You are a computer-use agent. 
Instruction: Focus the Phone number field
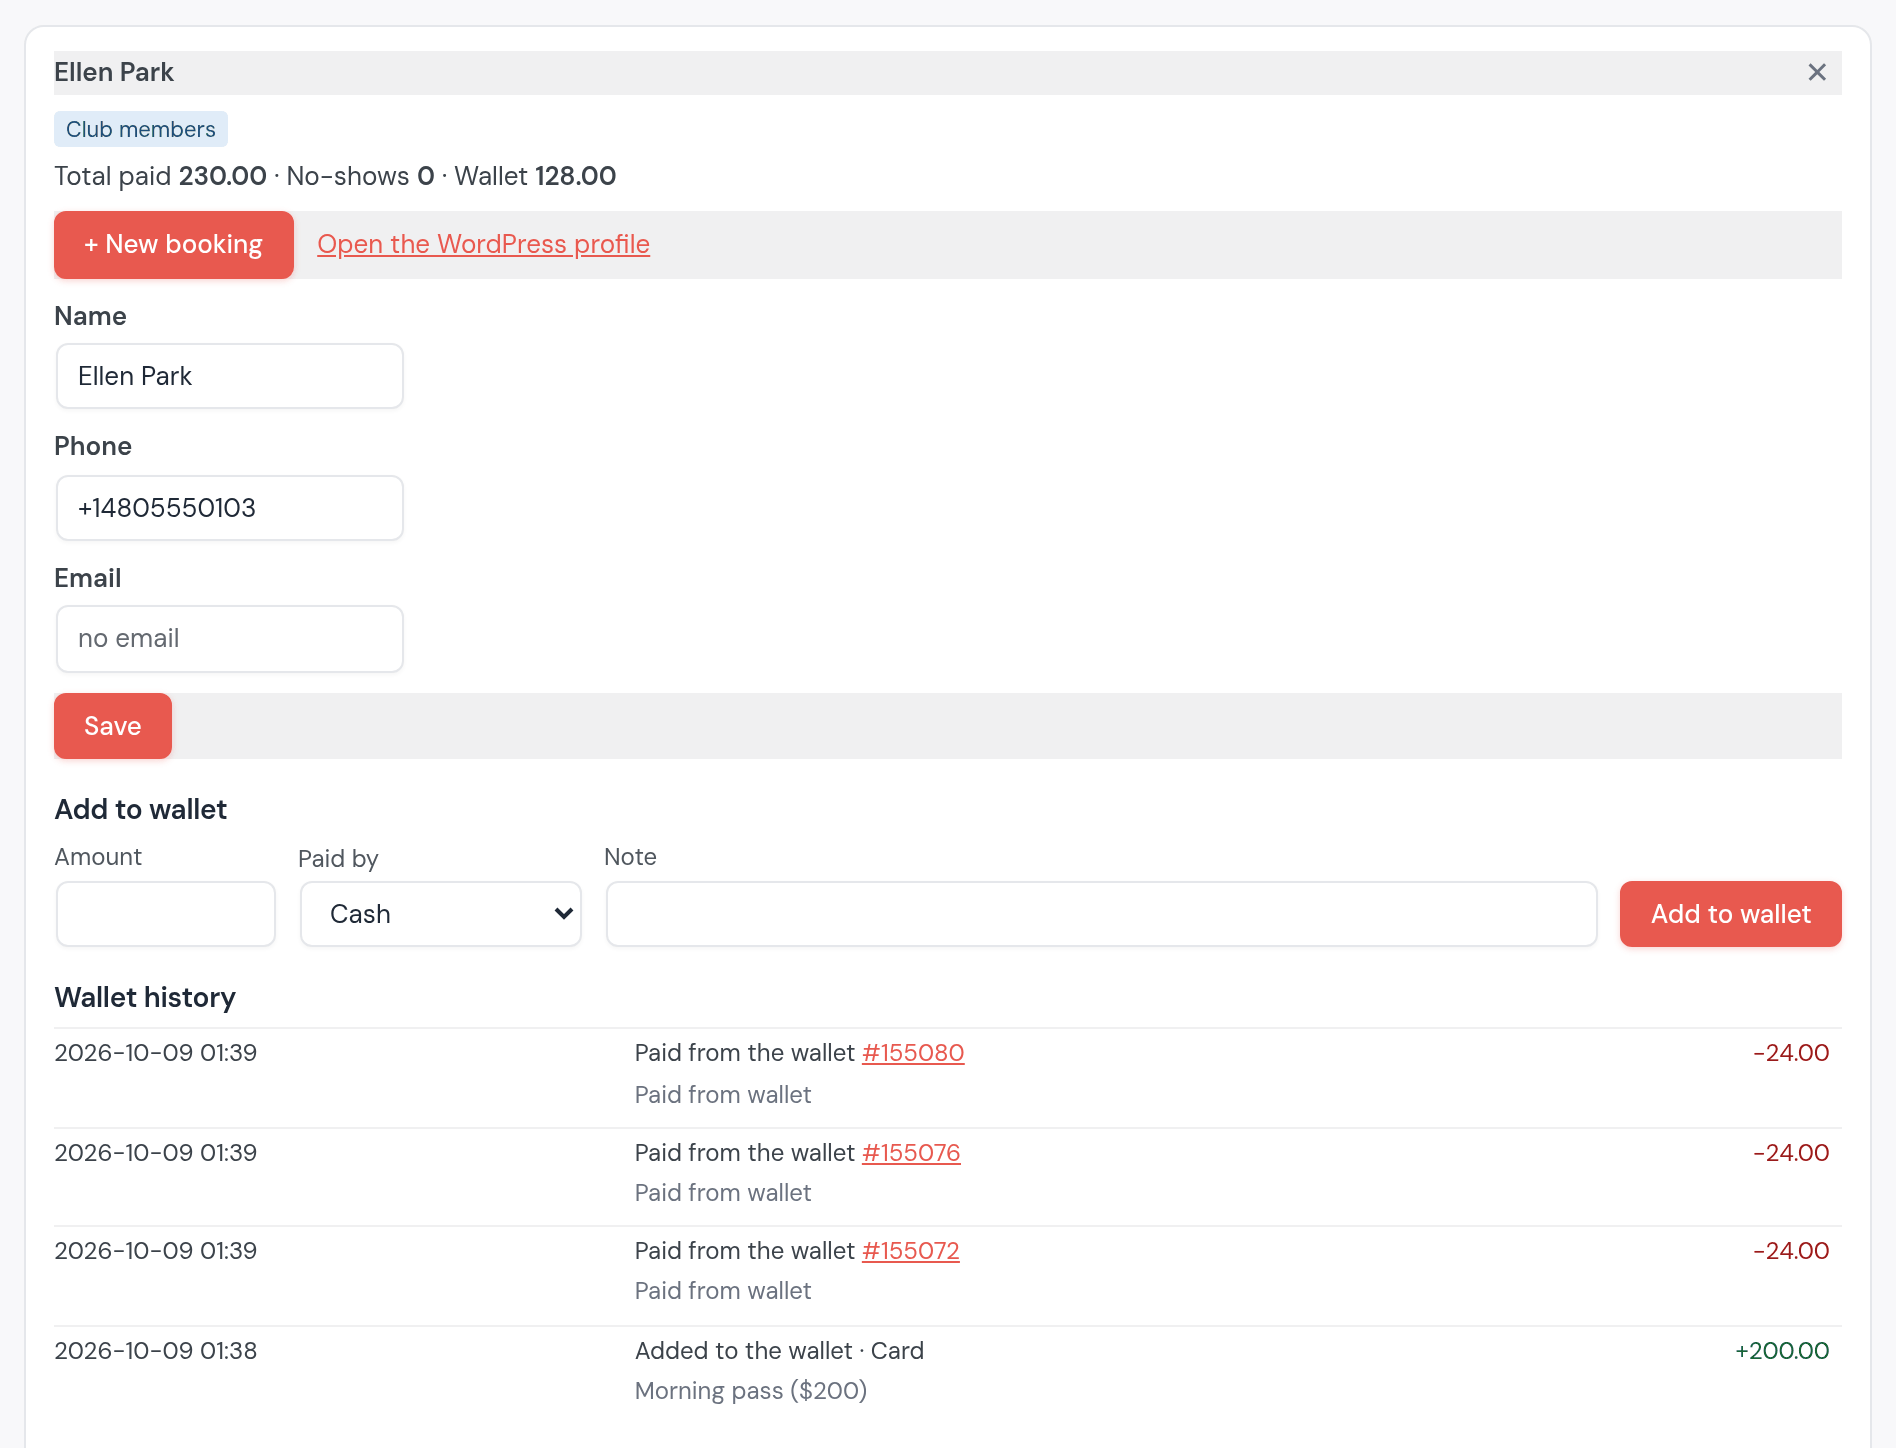(230, 508)
